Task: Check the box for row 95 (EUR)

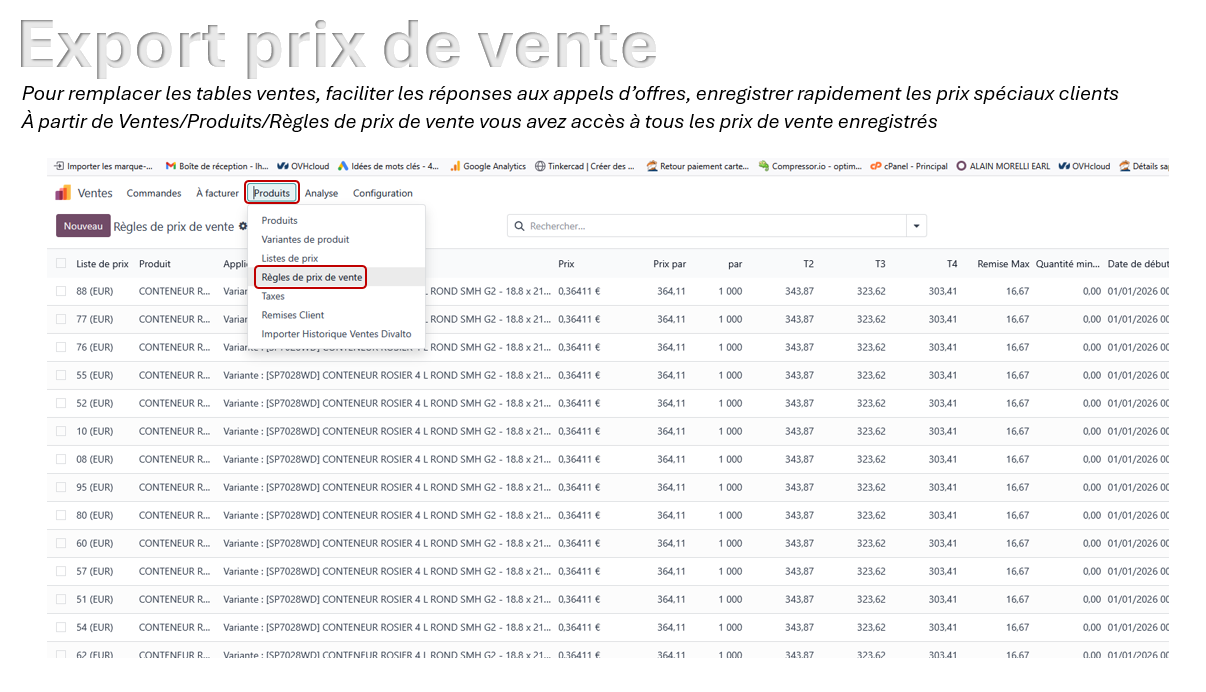Action: (61, 487)
